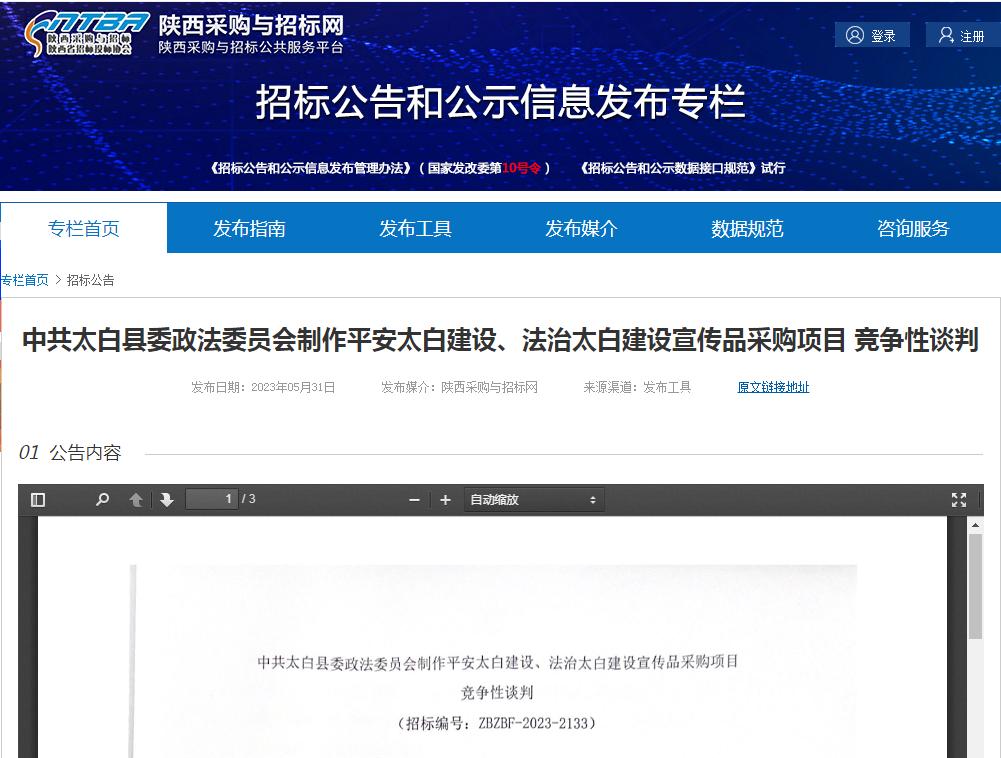Switch PDF viewer to fullscreen presentation mode

959,500
